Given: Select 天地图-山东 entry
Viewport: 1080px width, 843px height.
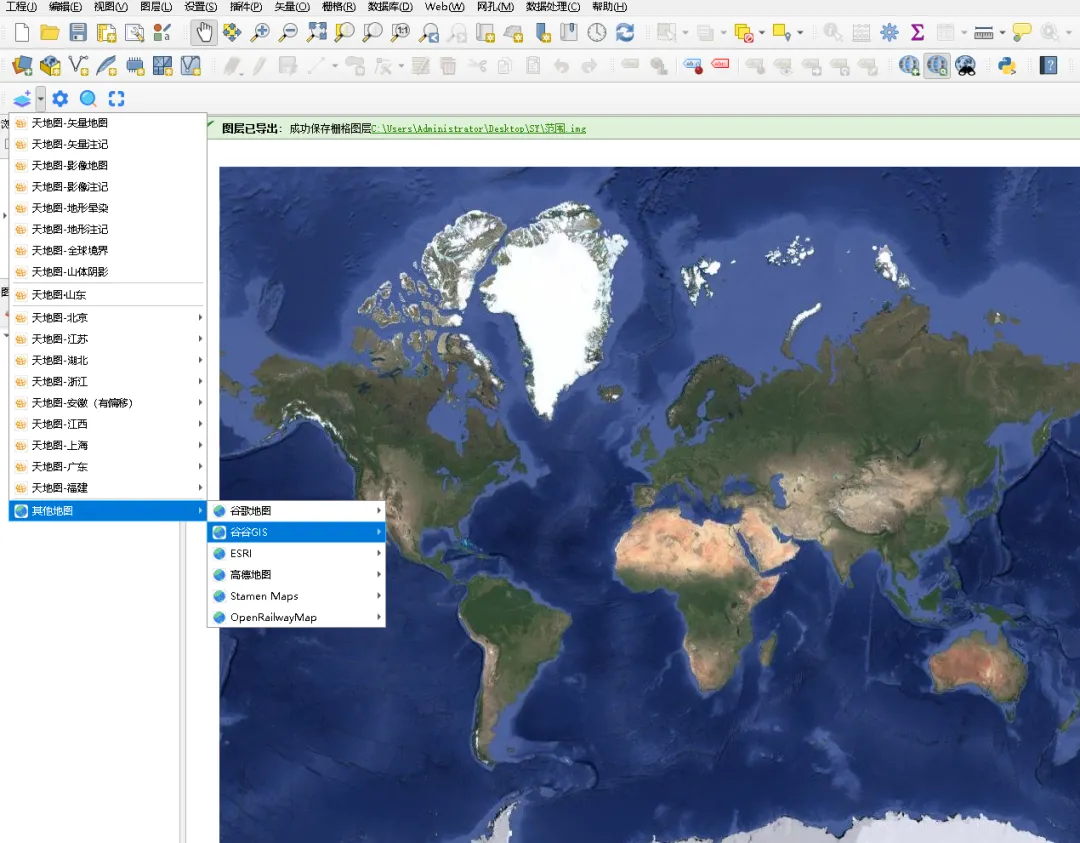Looking at the screenshot, I should tap(109, 295).
